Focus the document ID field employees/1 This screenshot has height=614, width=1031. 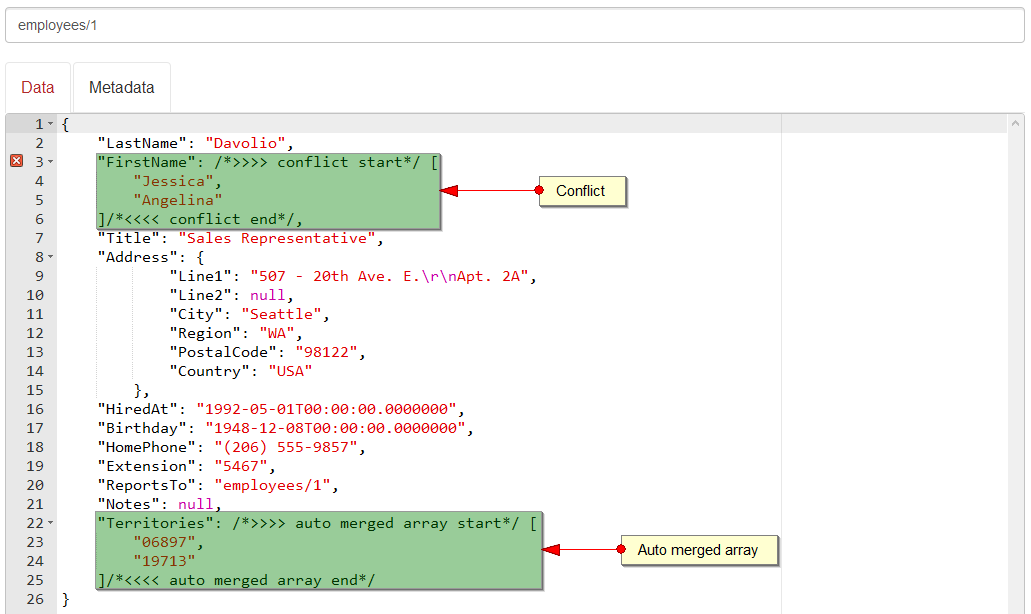tap(515, 26)
